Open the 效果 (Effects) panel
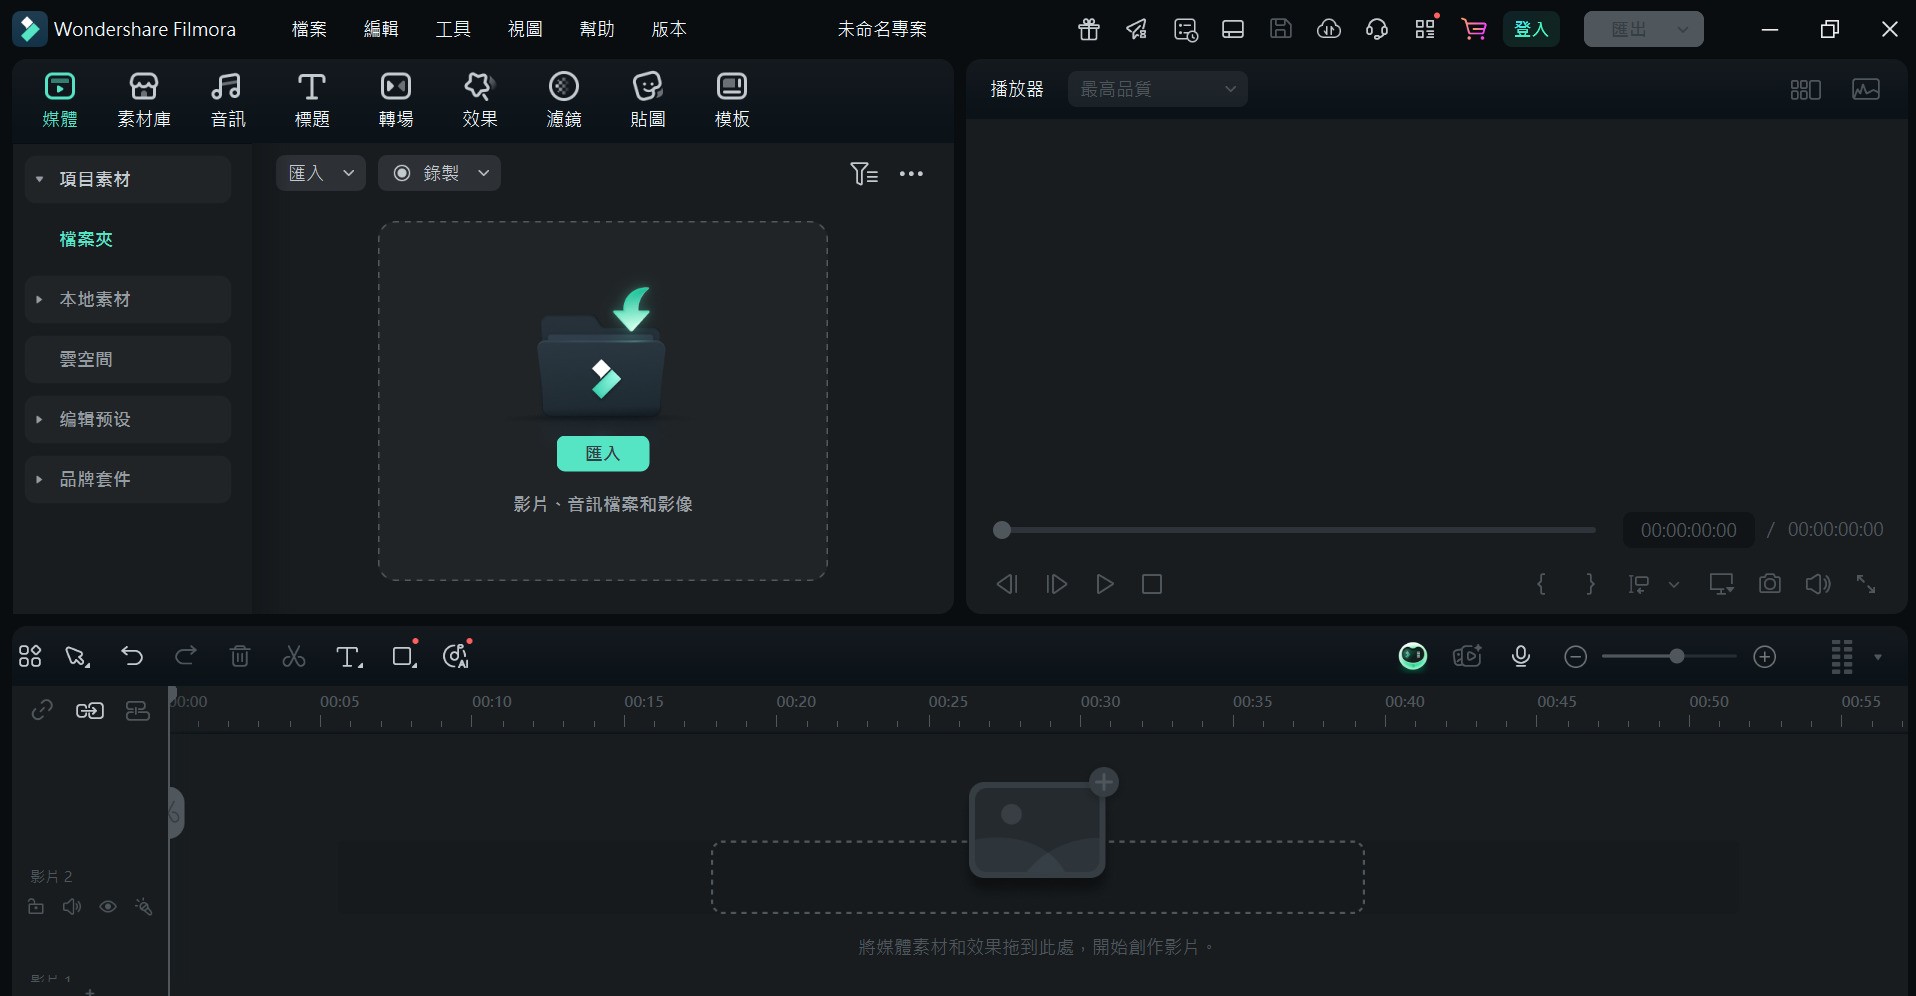Screen dimensions: 1916x996 478,99
